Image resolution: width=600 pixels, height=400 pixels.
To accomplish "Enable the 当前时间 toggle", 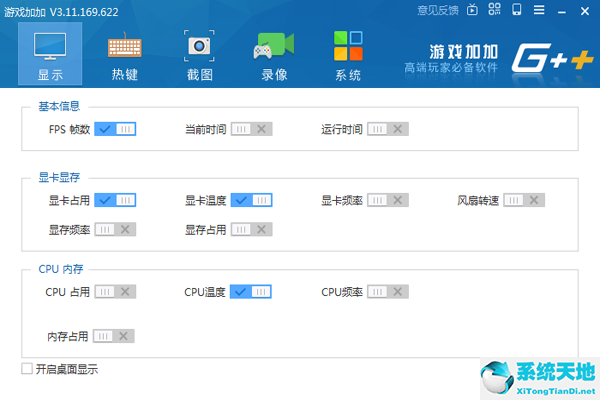I will [x=251, y=129].
